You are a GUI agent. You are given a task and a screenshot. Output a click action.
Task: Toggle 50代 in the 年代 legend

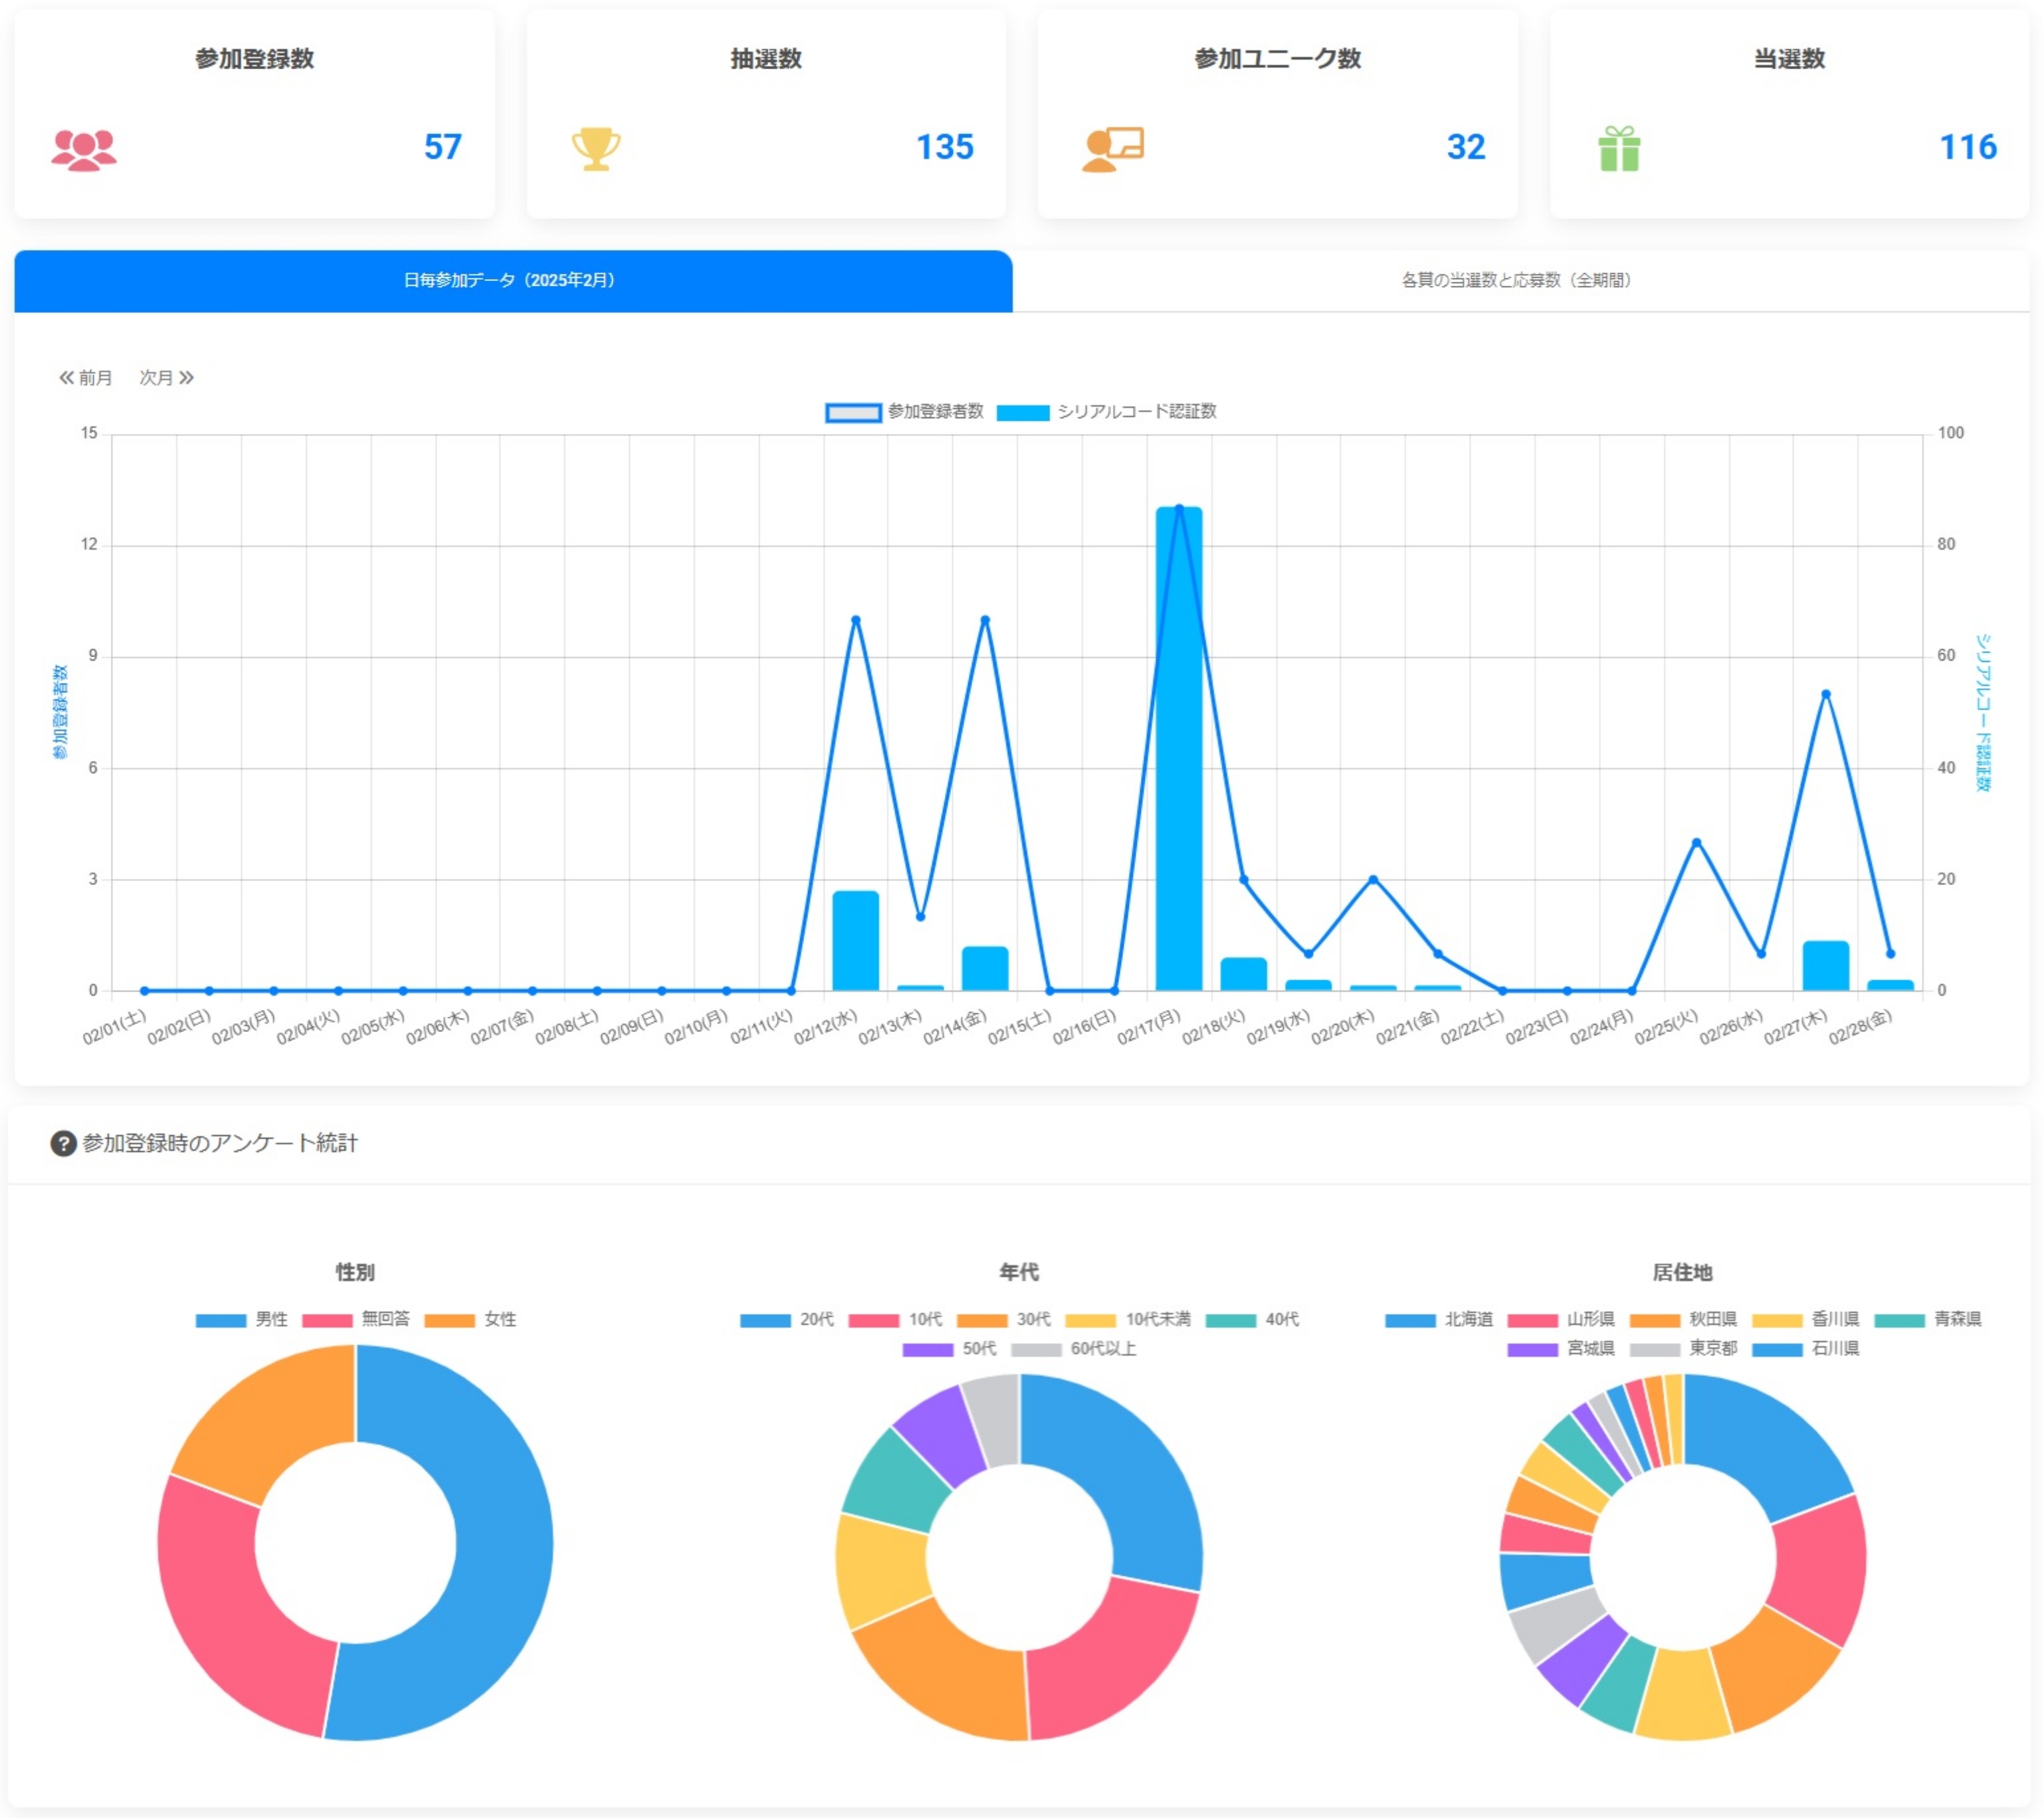(949, 1349)
